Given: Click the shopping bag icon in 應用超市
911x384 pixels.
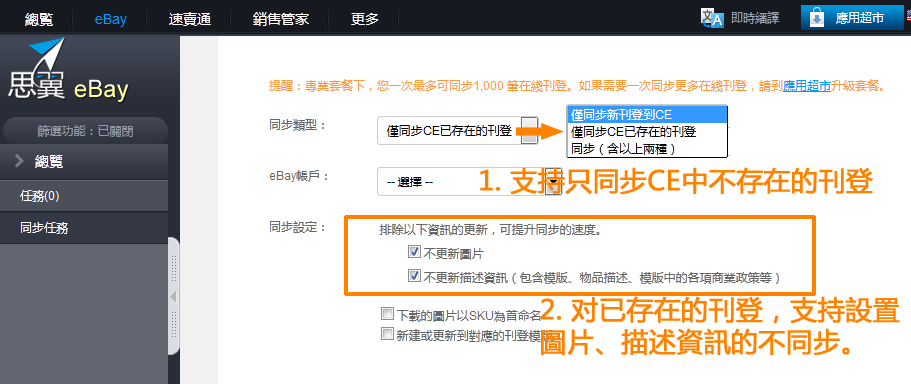Looking at the screenshot, I should pyautogui.click(x=817, y=18).
